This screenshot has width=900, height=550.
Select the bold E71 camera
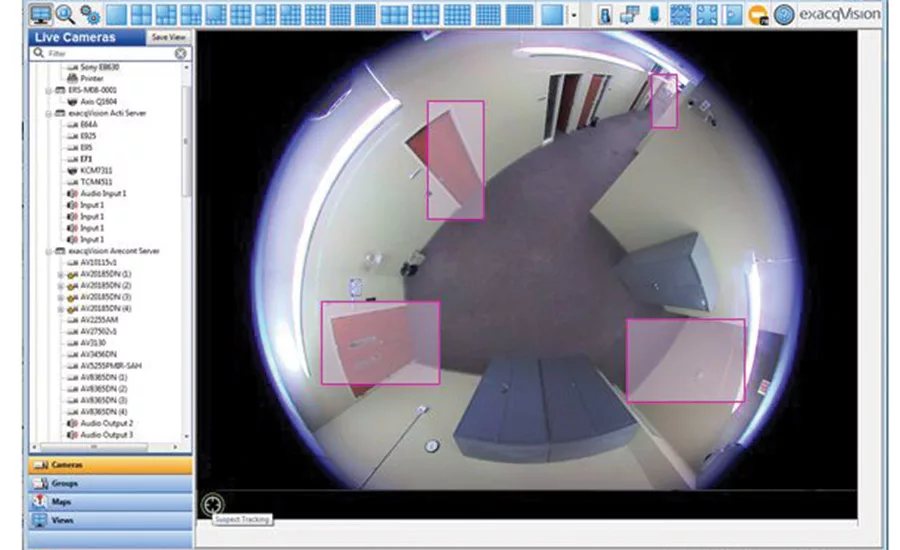pos(86,158)
